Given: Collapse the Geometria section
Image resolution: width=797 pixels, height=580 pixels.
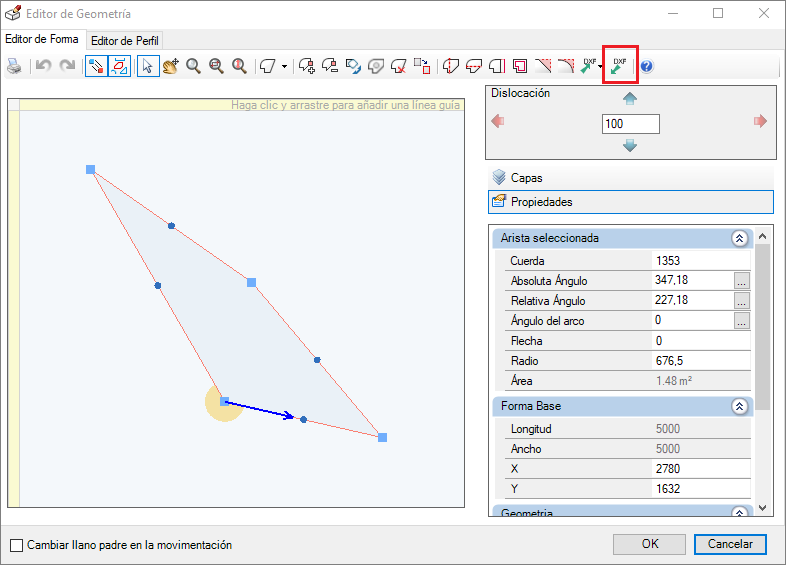Looking at the screenshot, I should [x=740, y=512].
